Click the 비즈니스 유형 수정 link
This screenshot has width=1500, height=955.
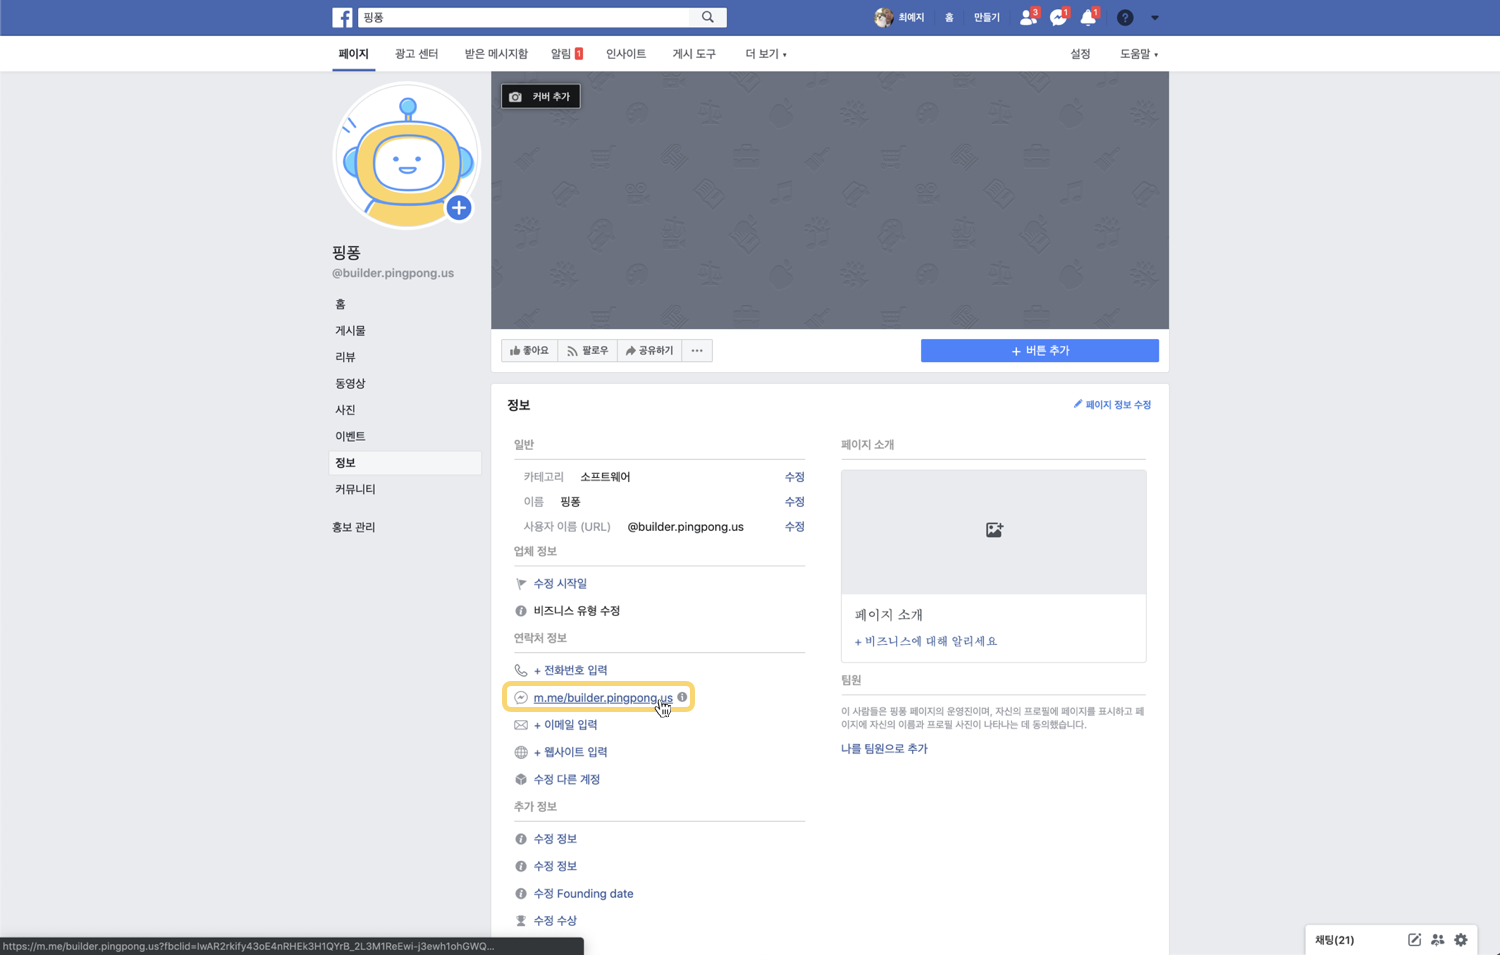[x=577, y=611]
